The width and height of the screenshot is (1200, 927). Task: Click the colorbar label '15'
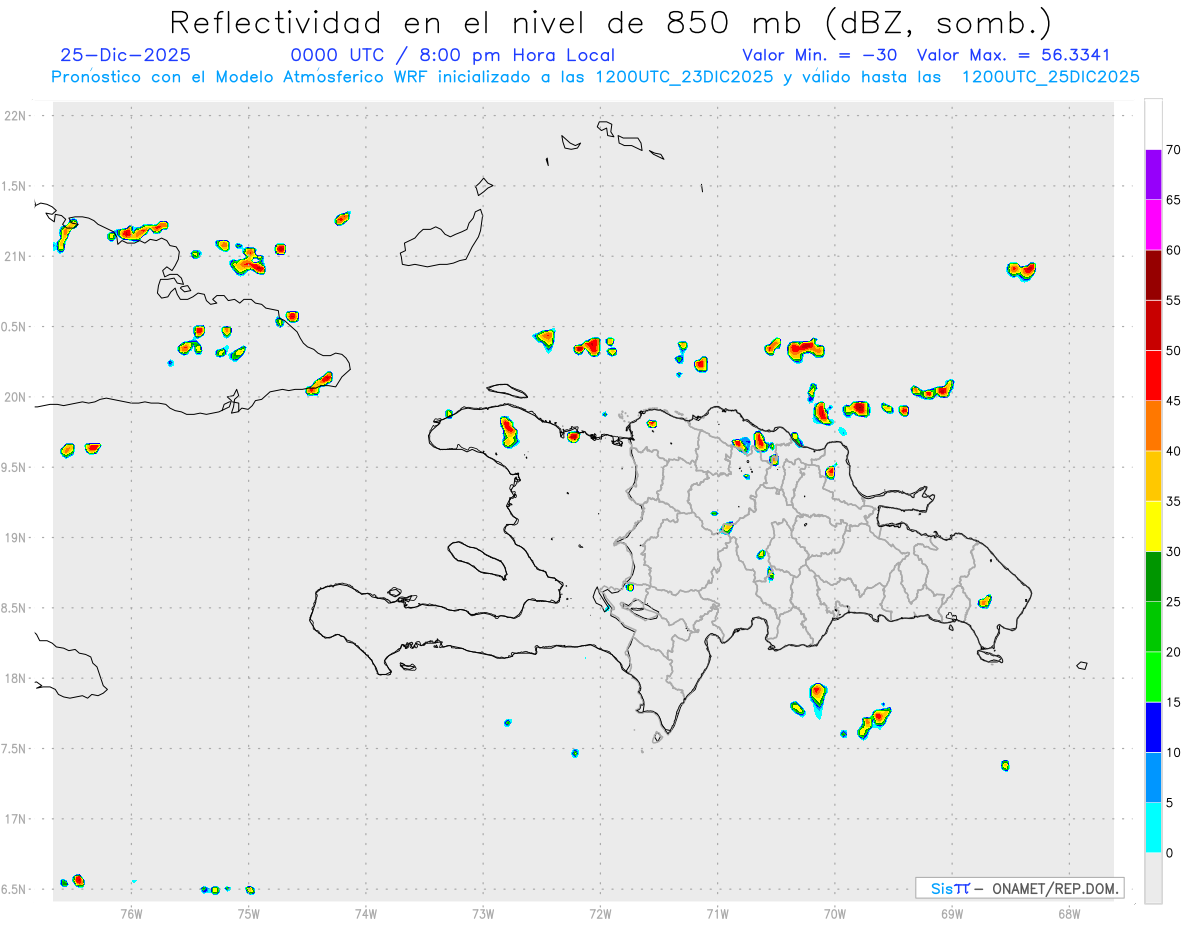[x=1173, y=702]
